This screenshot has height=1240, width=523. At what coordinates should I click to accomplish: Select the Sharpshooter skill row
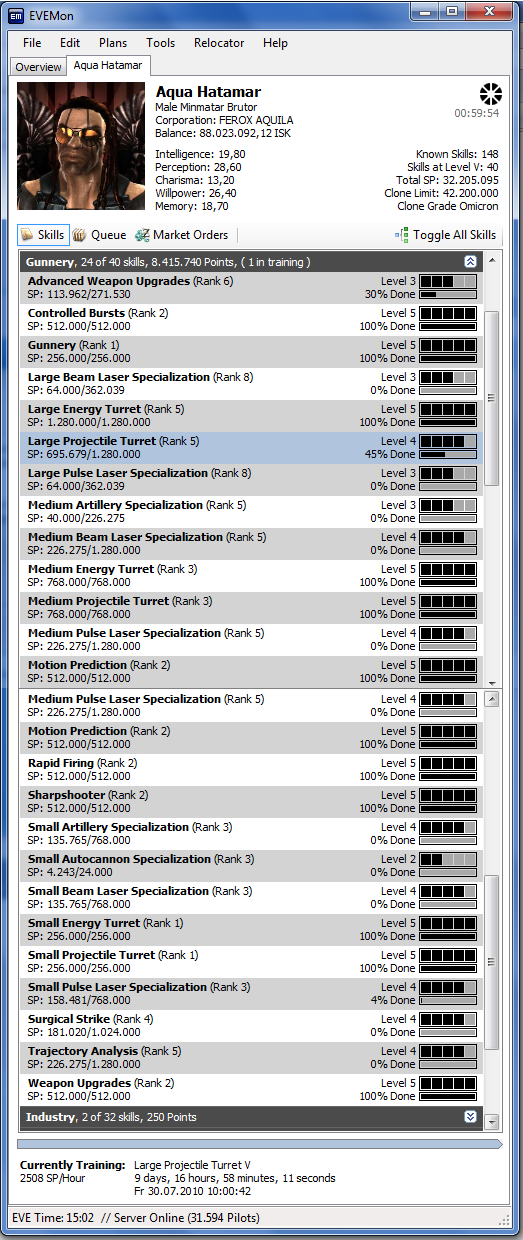click(251, 802)
